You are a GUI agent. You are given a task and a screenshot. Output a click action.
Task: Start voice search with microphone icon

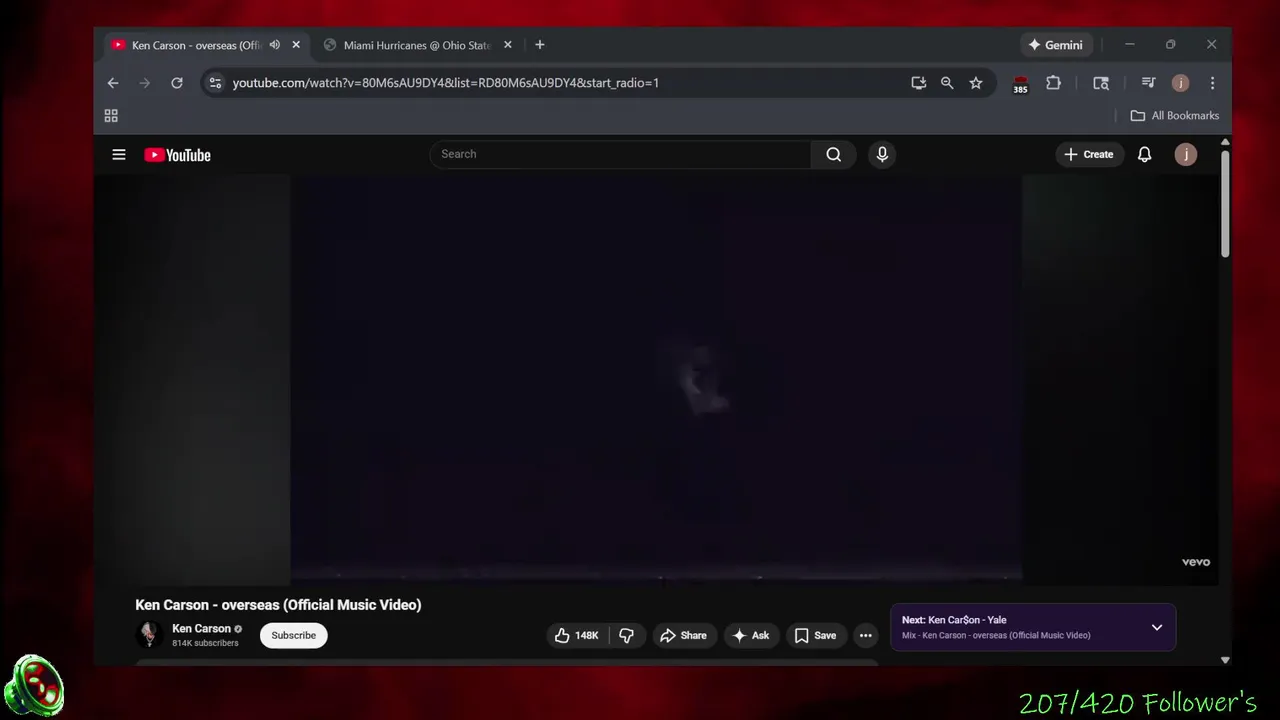pos(882,154)
